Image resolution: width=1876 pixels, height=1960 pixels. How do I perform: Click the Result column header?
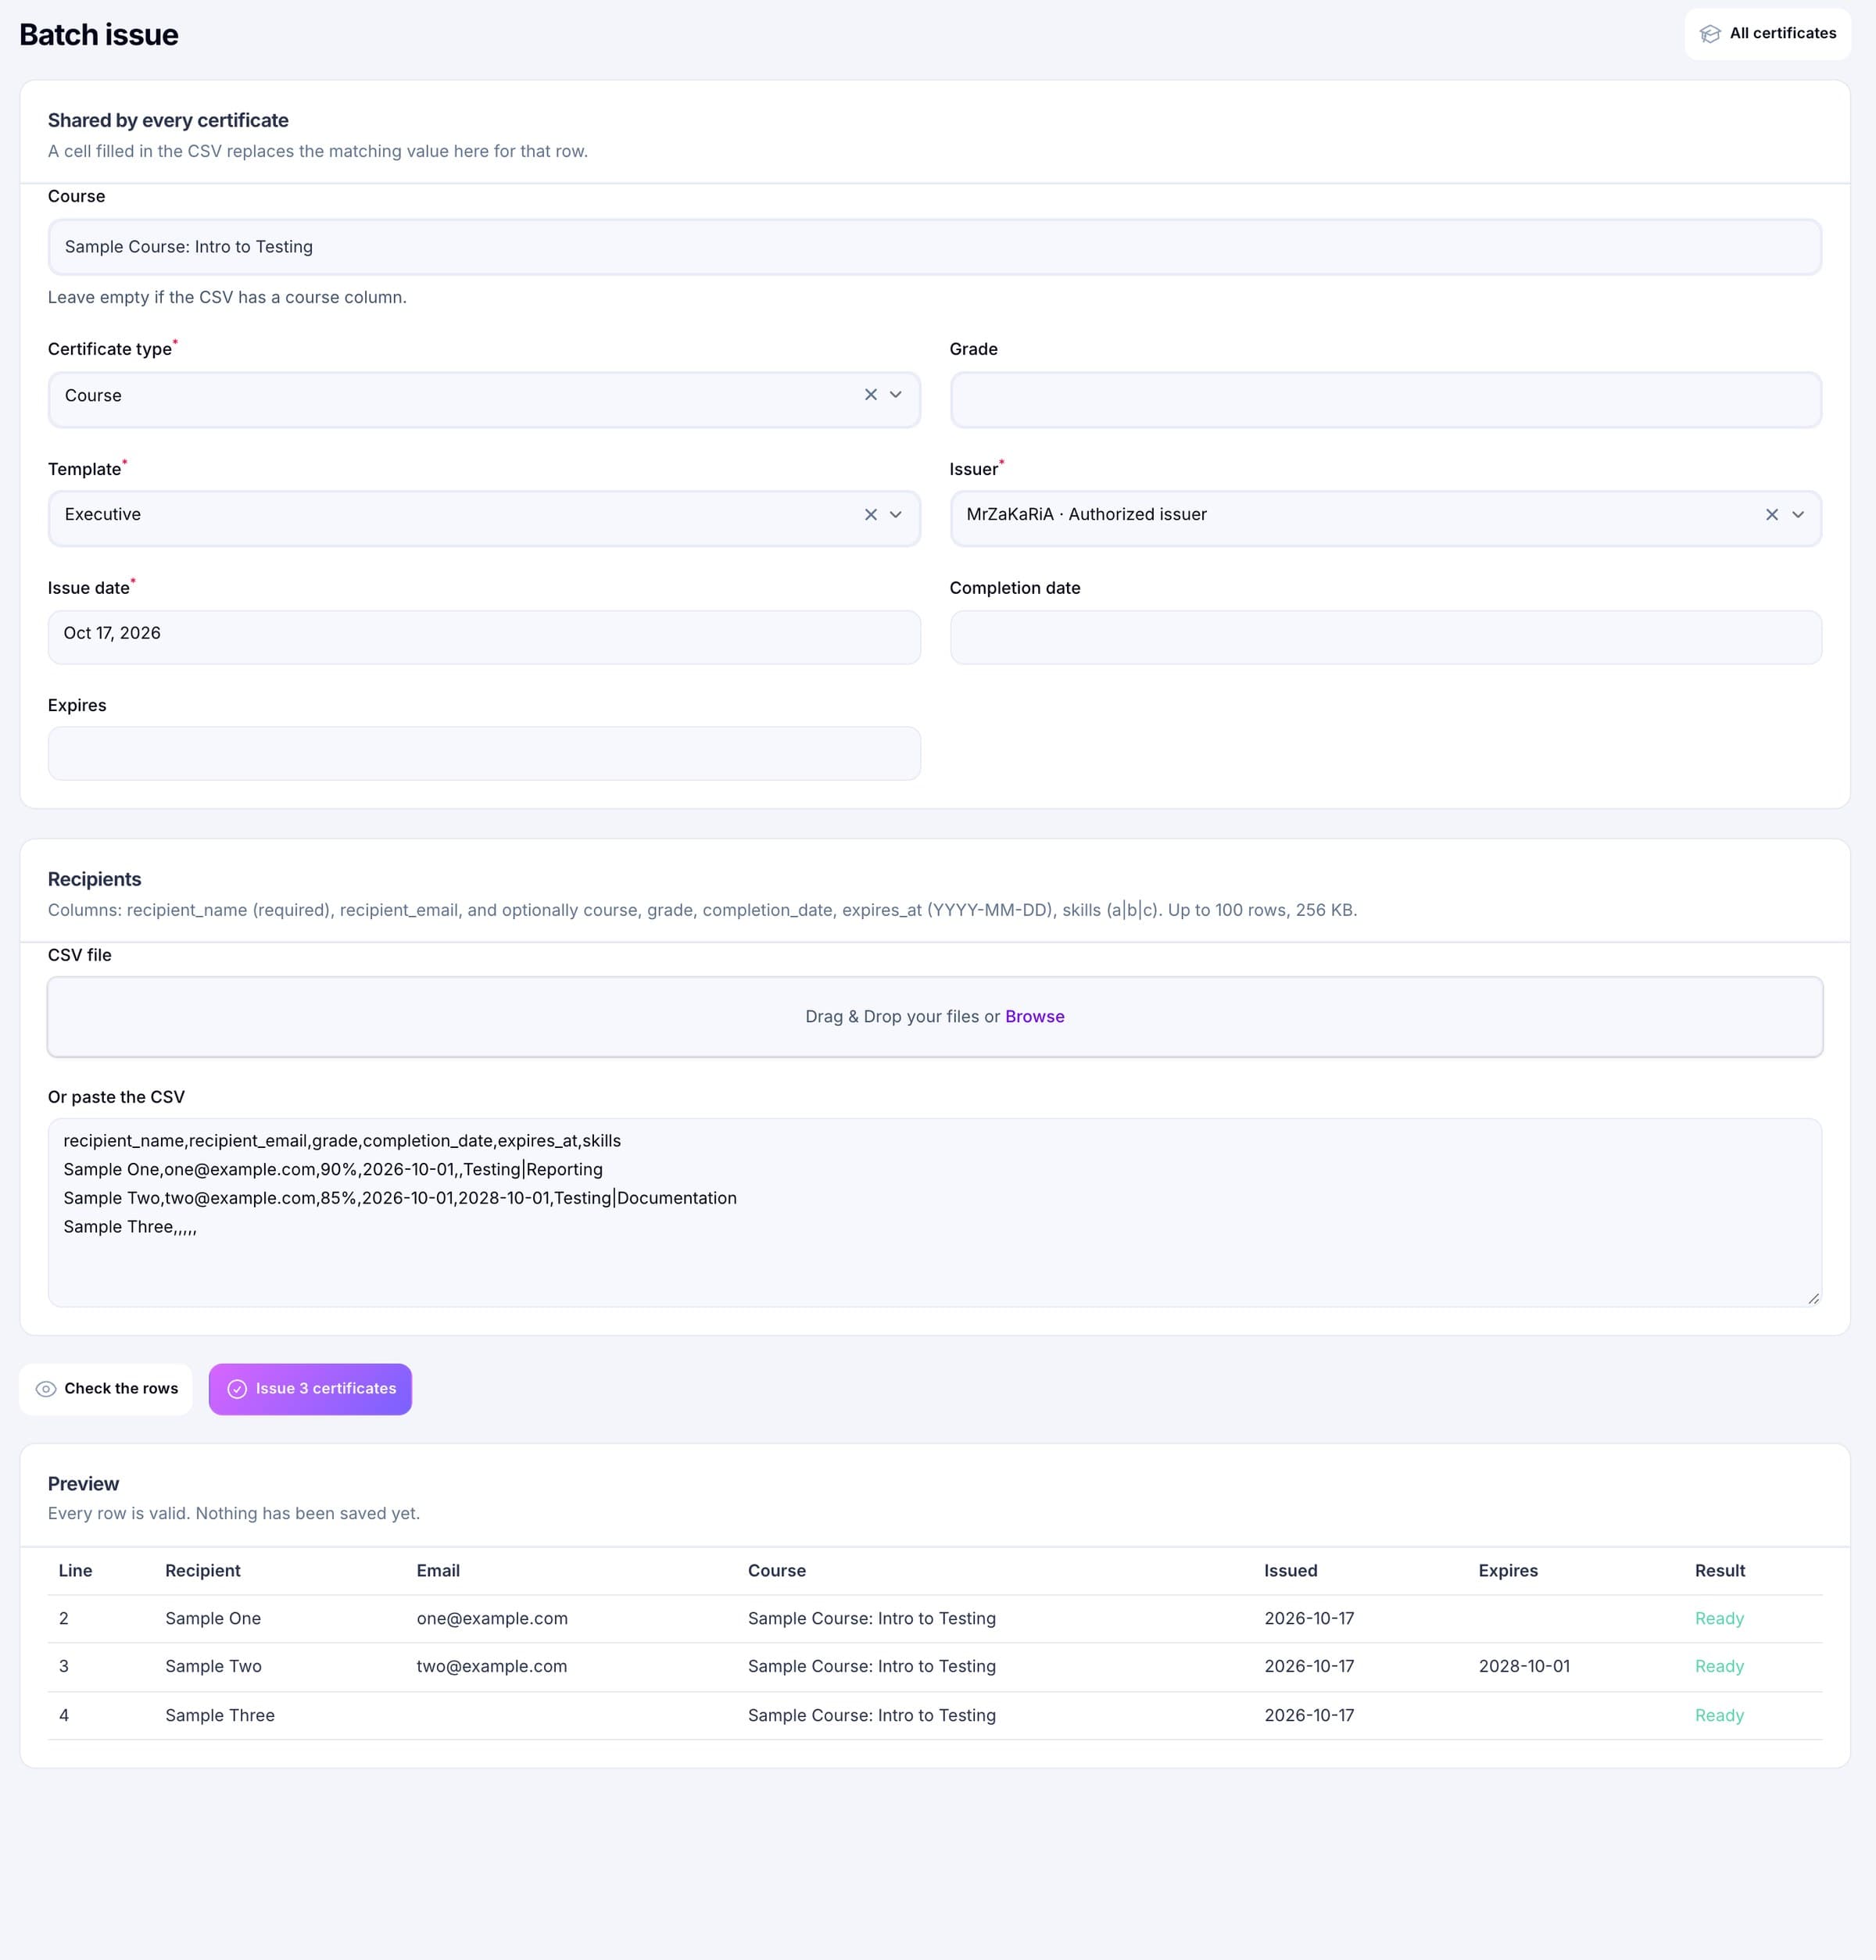click(1719, 1571)
